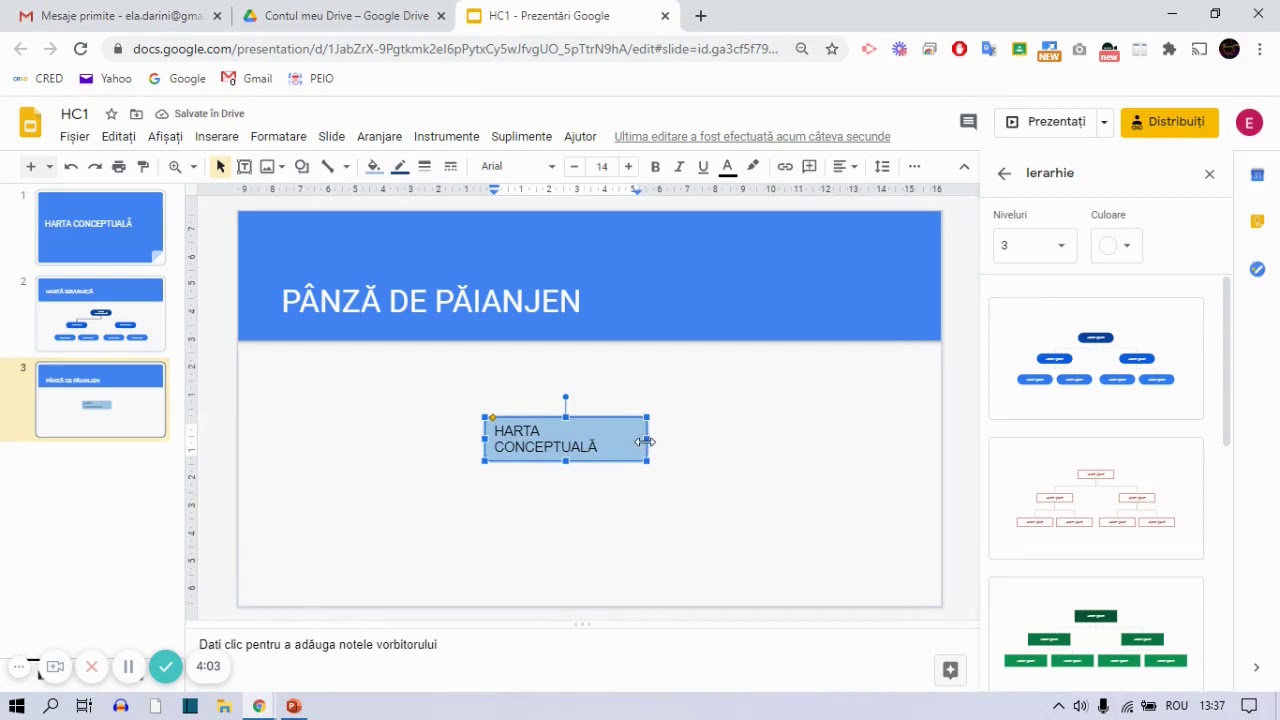Star the HC1 presentation
Image resolution: width=1280 pixels, height=720 pixels.
[111, 114]
